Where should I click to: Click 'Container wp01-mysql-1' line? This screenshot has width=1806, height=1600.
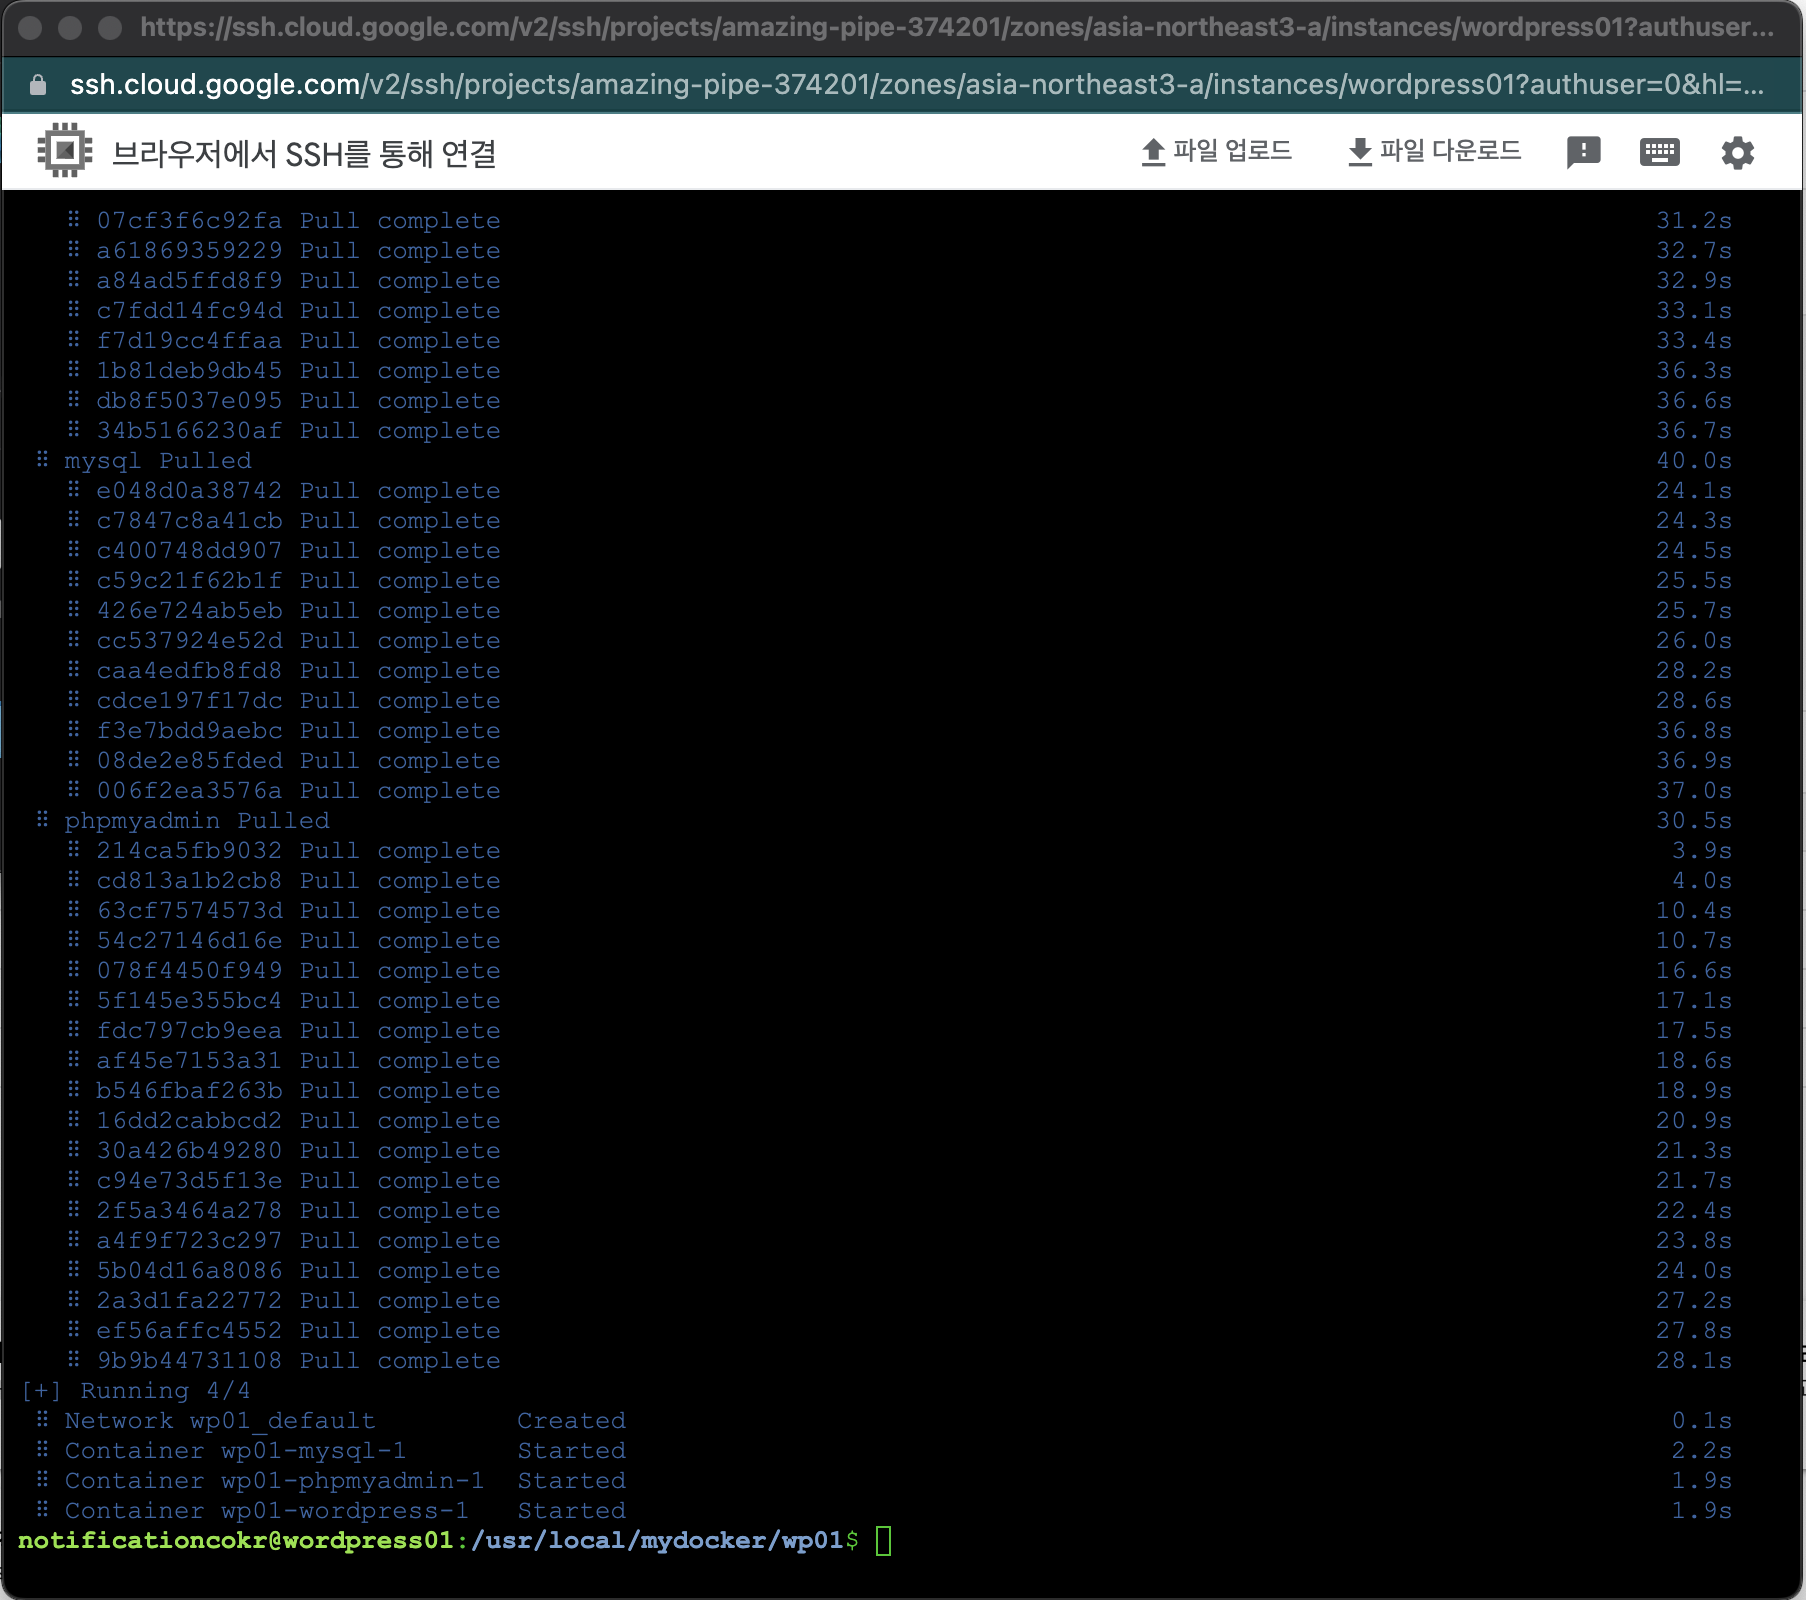click(x=235, y=1451)
